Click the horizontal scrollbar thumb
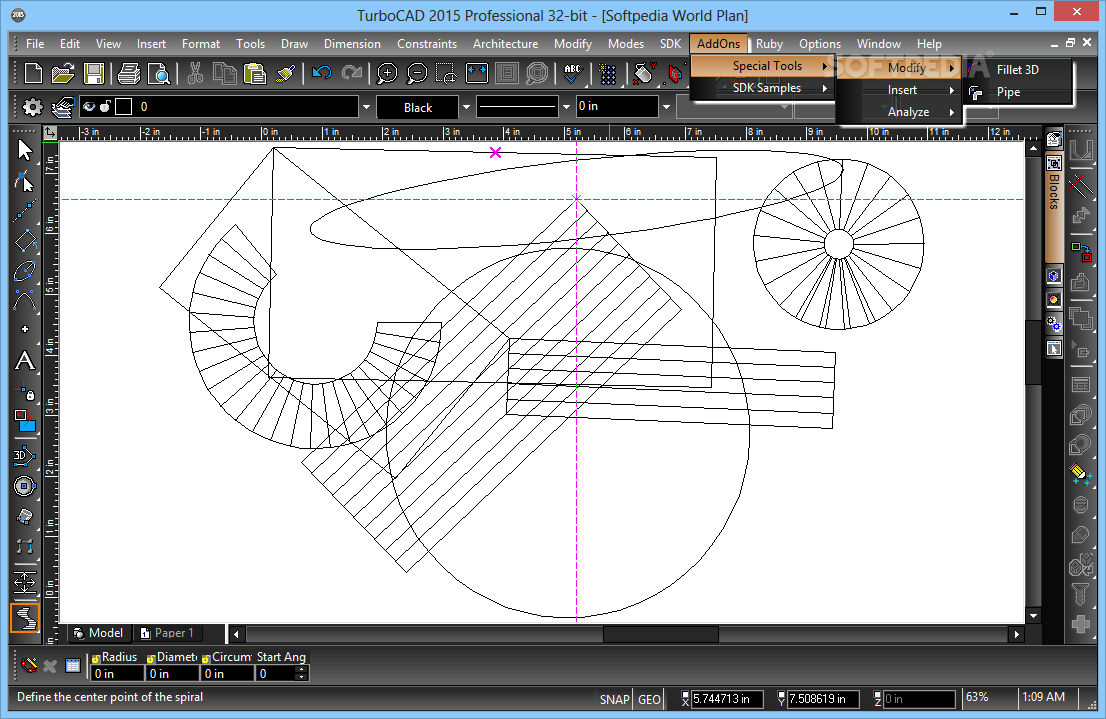1106x719 pixels. (x=660, y=634)
